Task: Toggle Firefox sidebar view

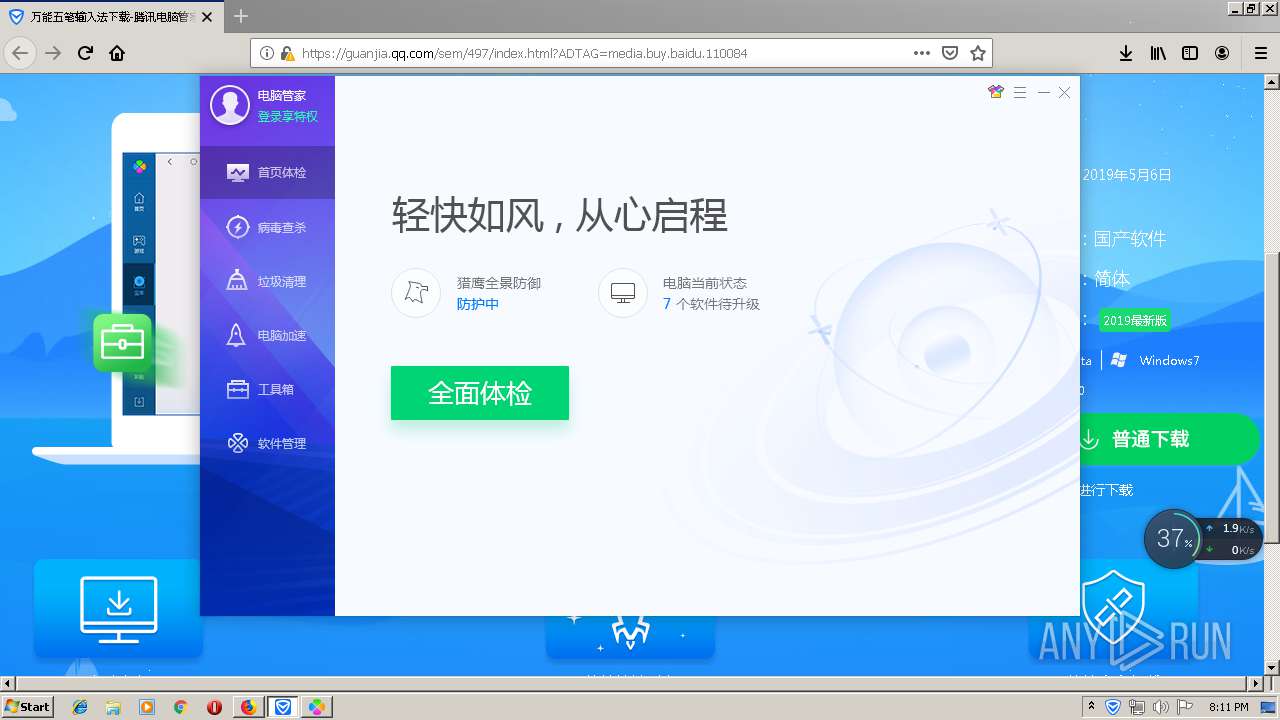Action: (1190, 53)
